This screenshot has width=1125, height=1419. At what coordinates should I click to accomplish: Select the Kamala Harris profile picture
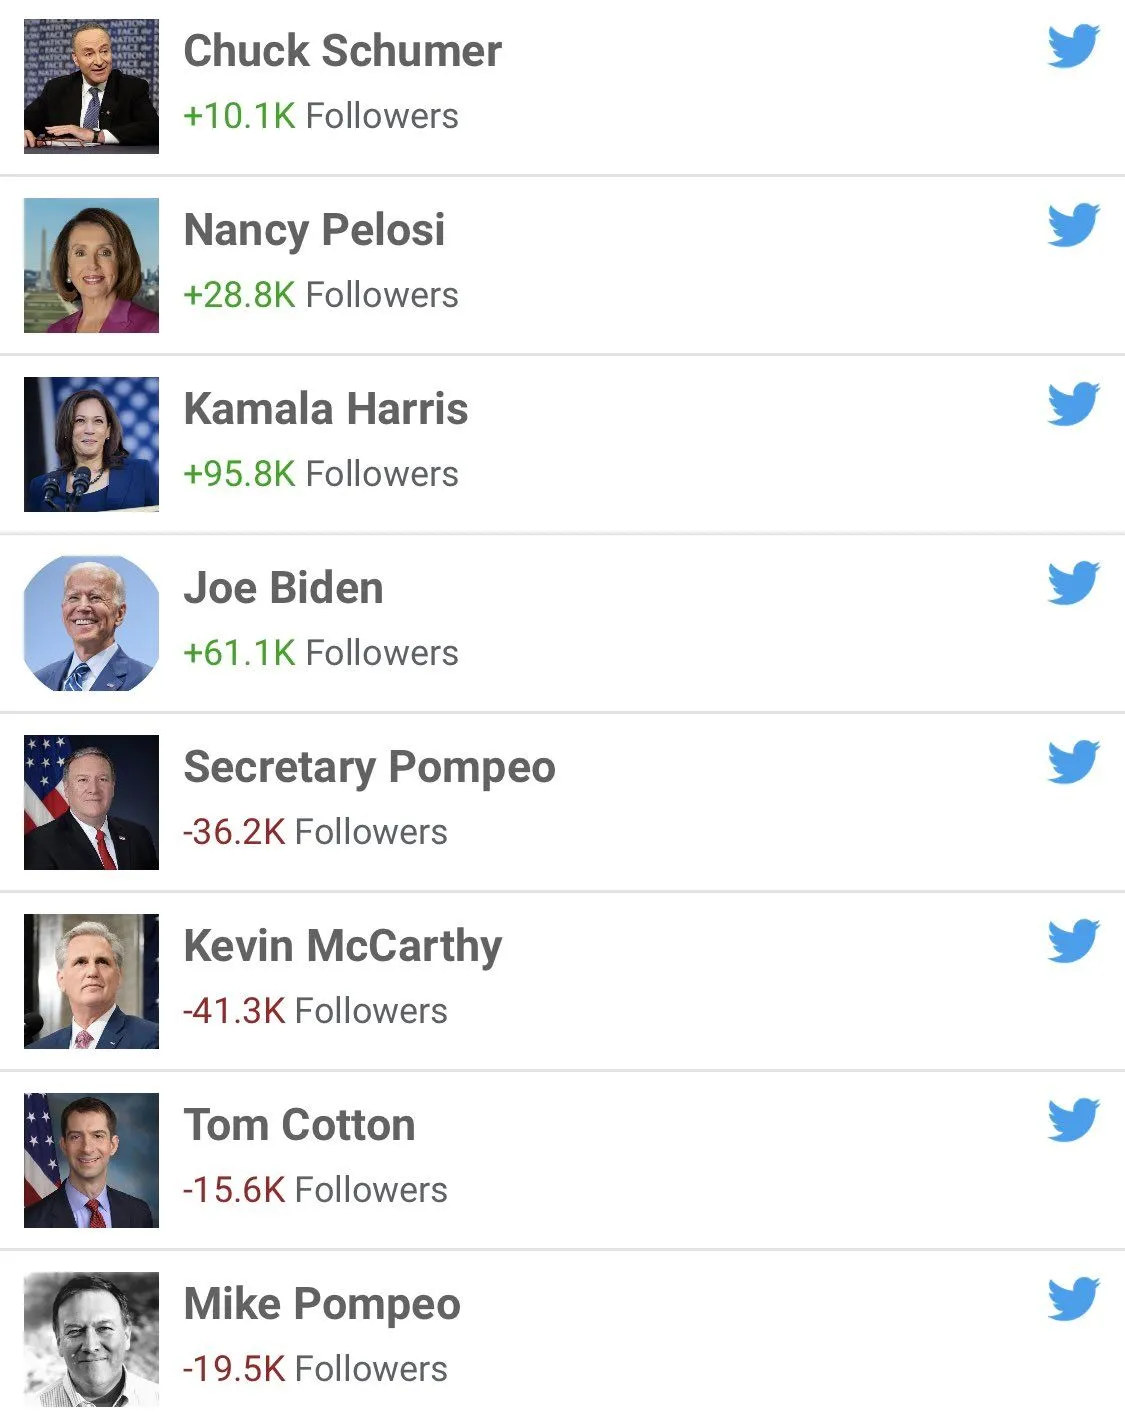click(x=91, y=444)
